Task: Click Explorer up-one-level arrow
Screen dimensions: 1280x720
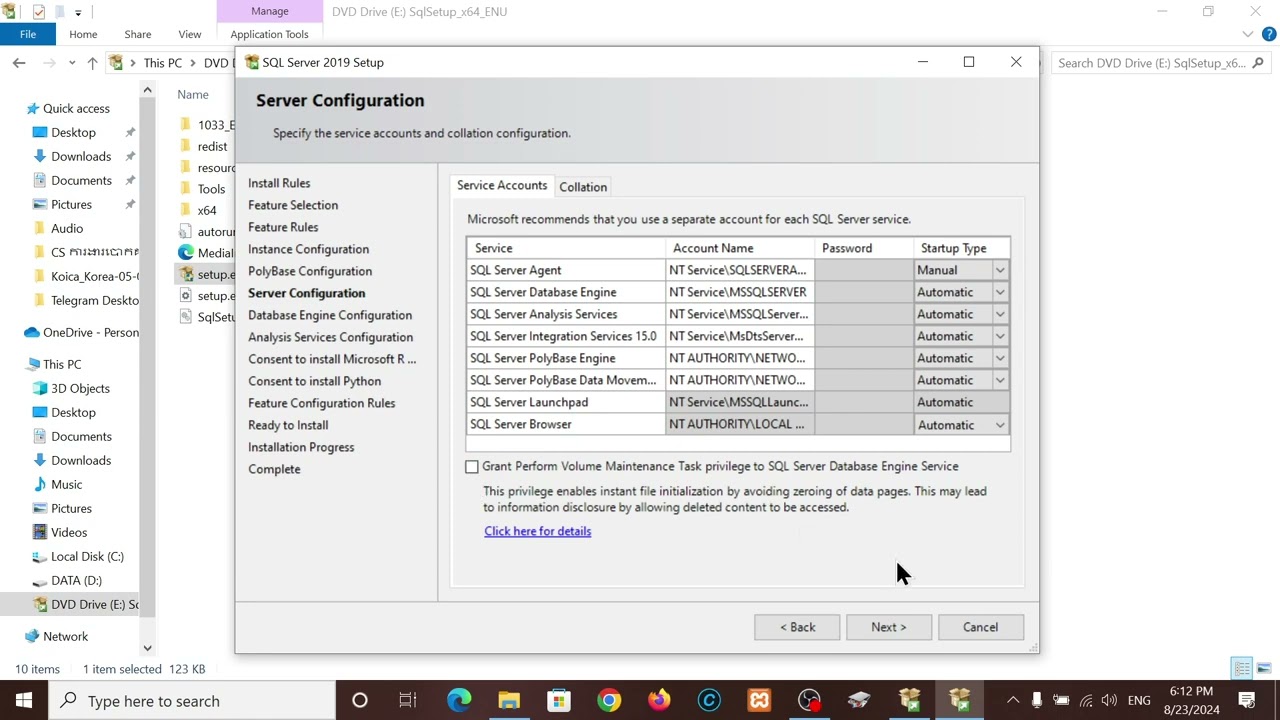Action: click(x=92, y=63)
